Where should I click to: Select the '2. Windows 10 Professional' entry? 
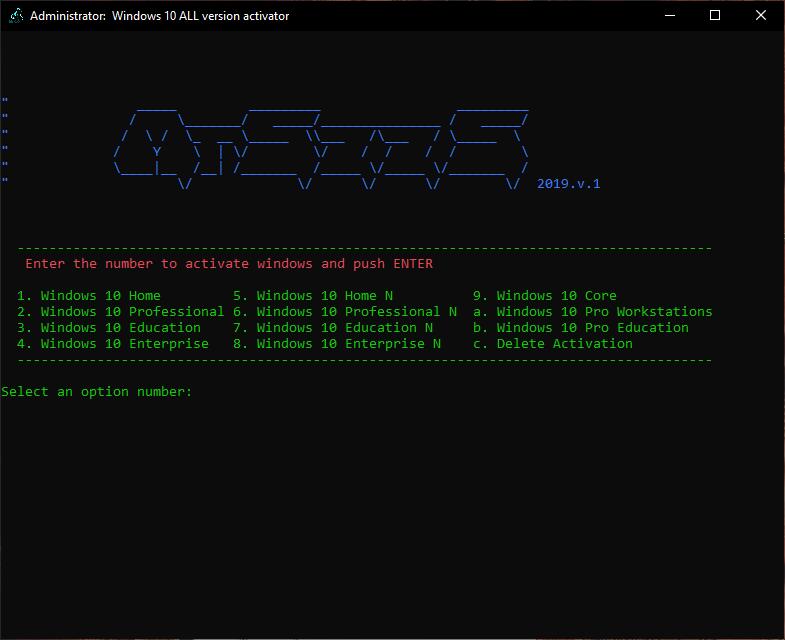[121, 311]
